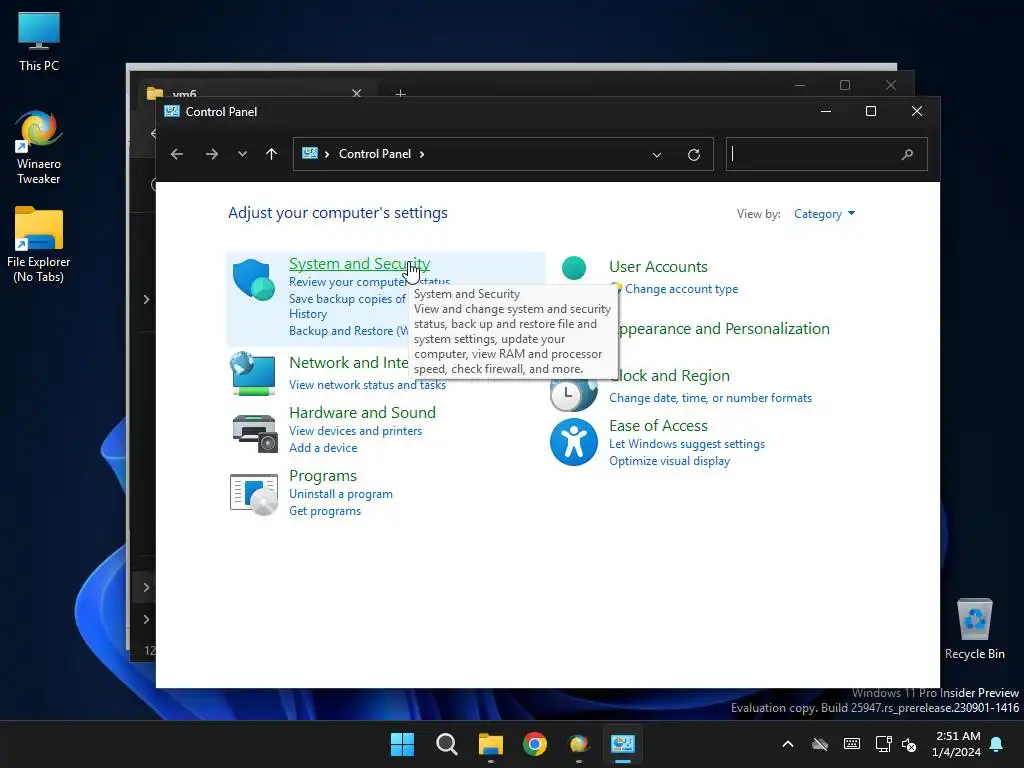Click the System and Security shield icon

coord(253,280)
